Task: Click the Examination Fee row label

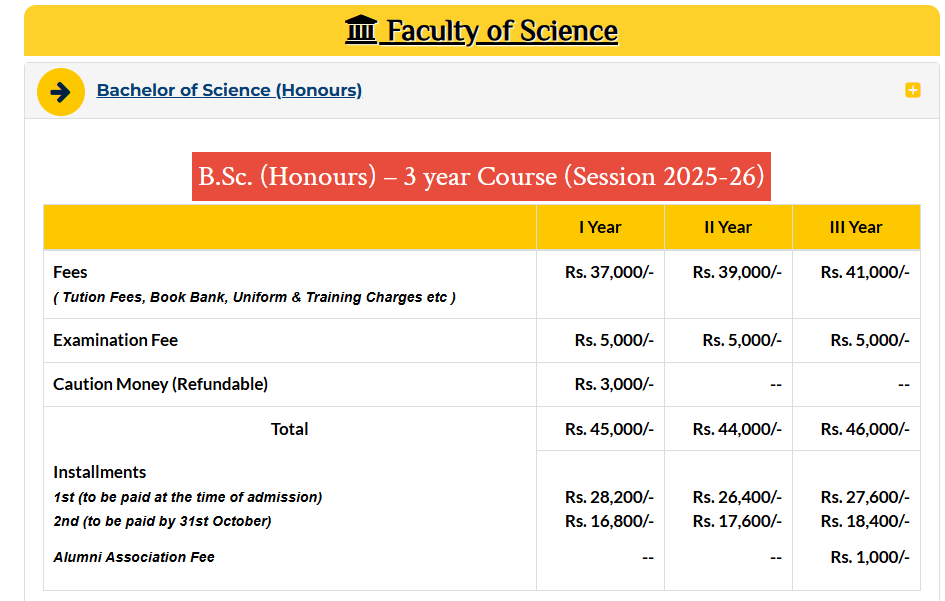Action: click(x=115, y=339)
